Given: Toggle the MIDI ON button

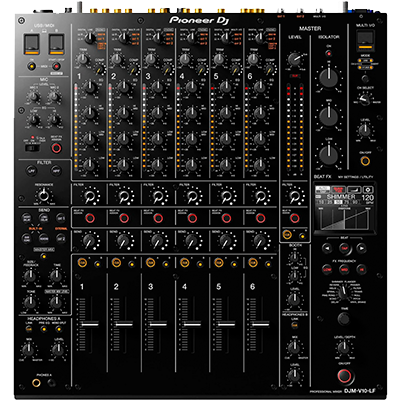Looking at the screenshot, I should coord(31,67).
